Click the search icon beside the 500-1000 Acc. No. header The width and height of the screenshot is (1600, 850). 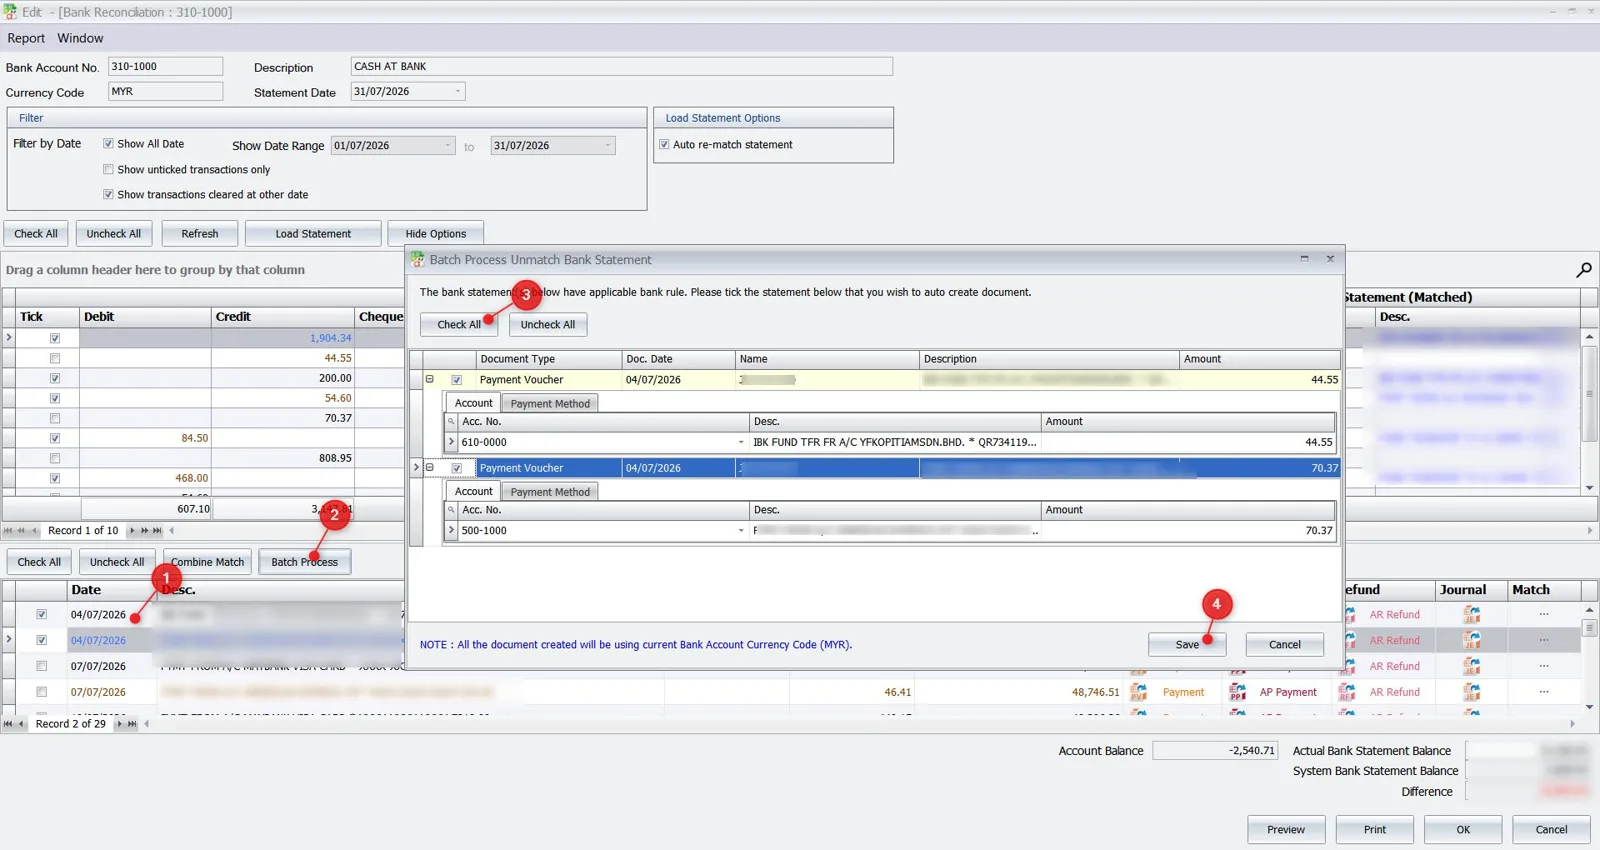(x=451, y=510)
